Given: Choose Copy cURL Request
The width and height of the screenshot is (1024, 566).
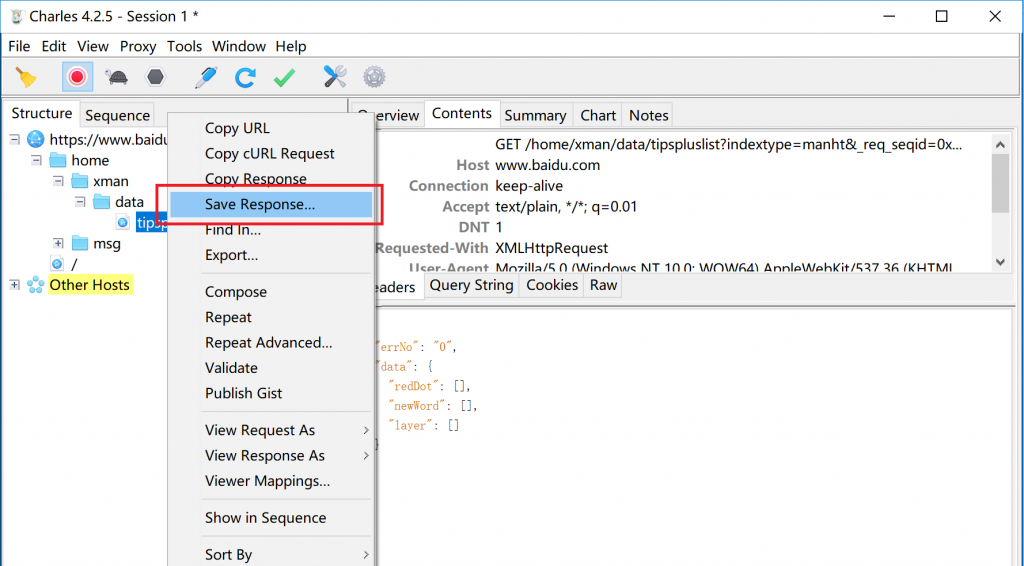Looking at the screenshot, I should click(270, 154).
